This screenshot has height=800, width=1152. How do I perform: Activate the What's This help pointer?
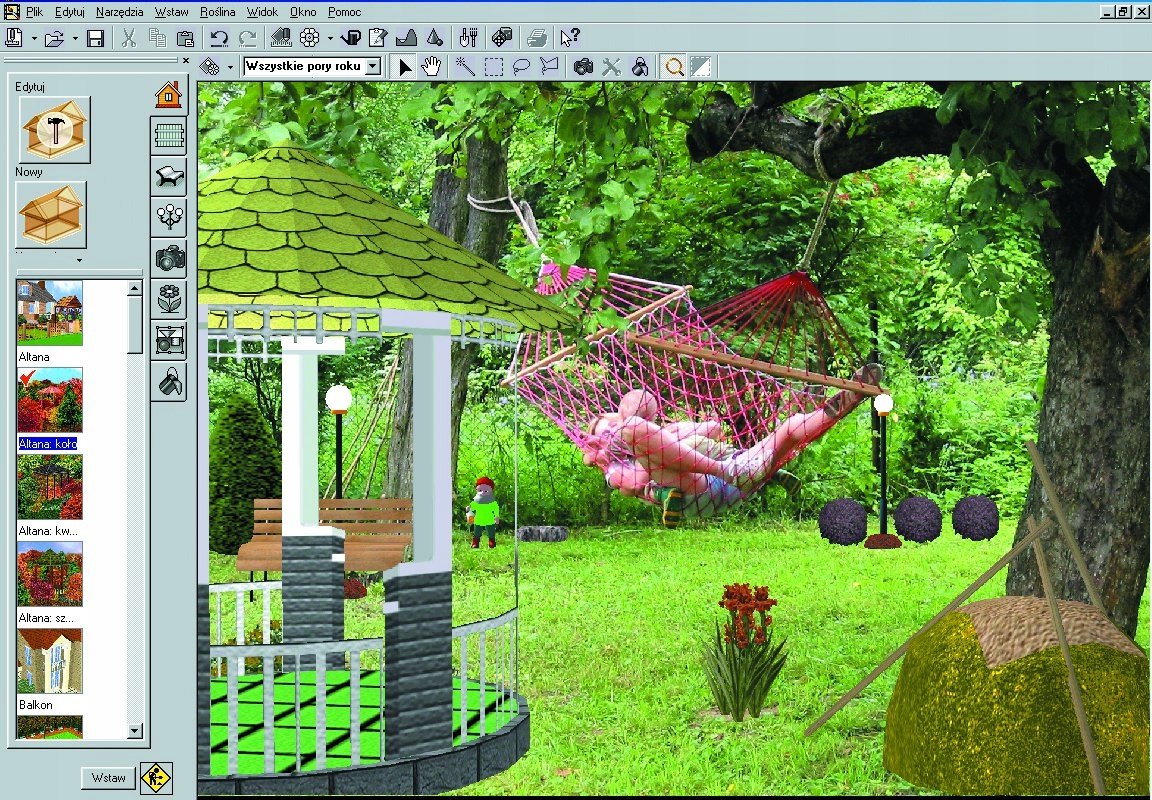(x=569, y=37)
